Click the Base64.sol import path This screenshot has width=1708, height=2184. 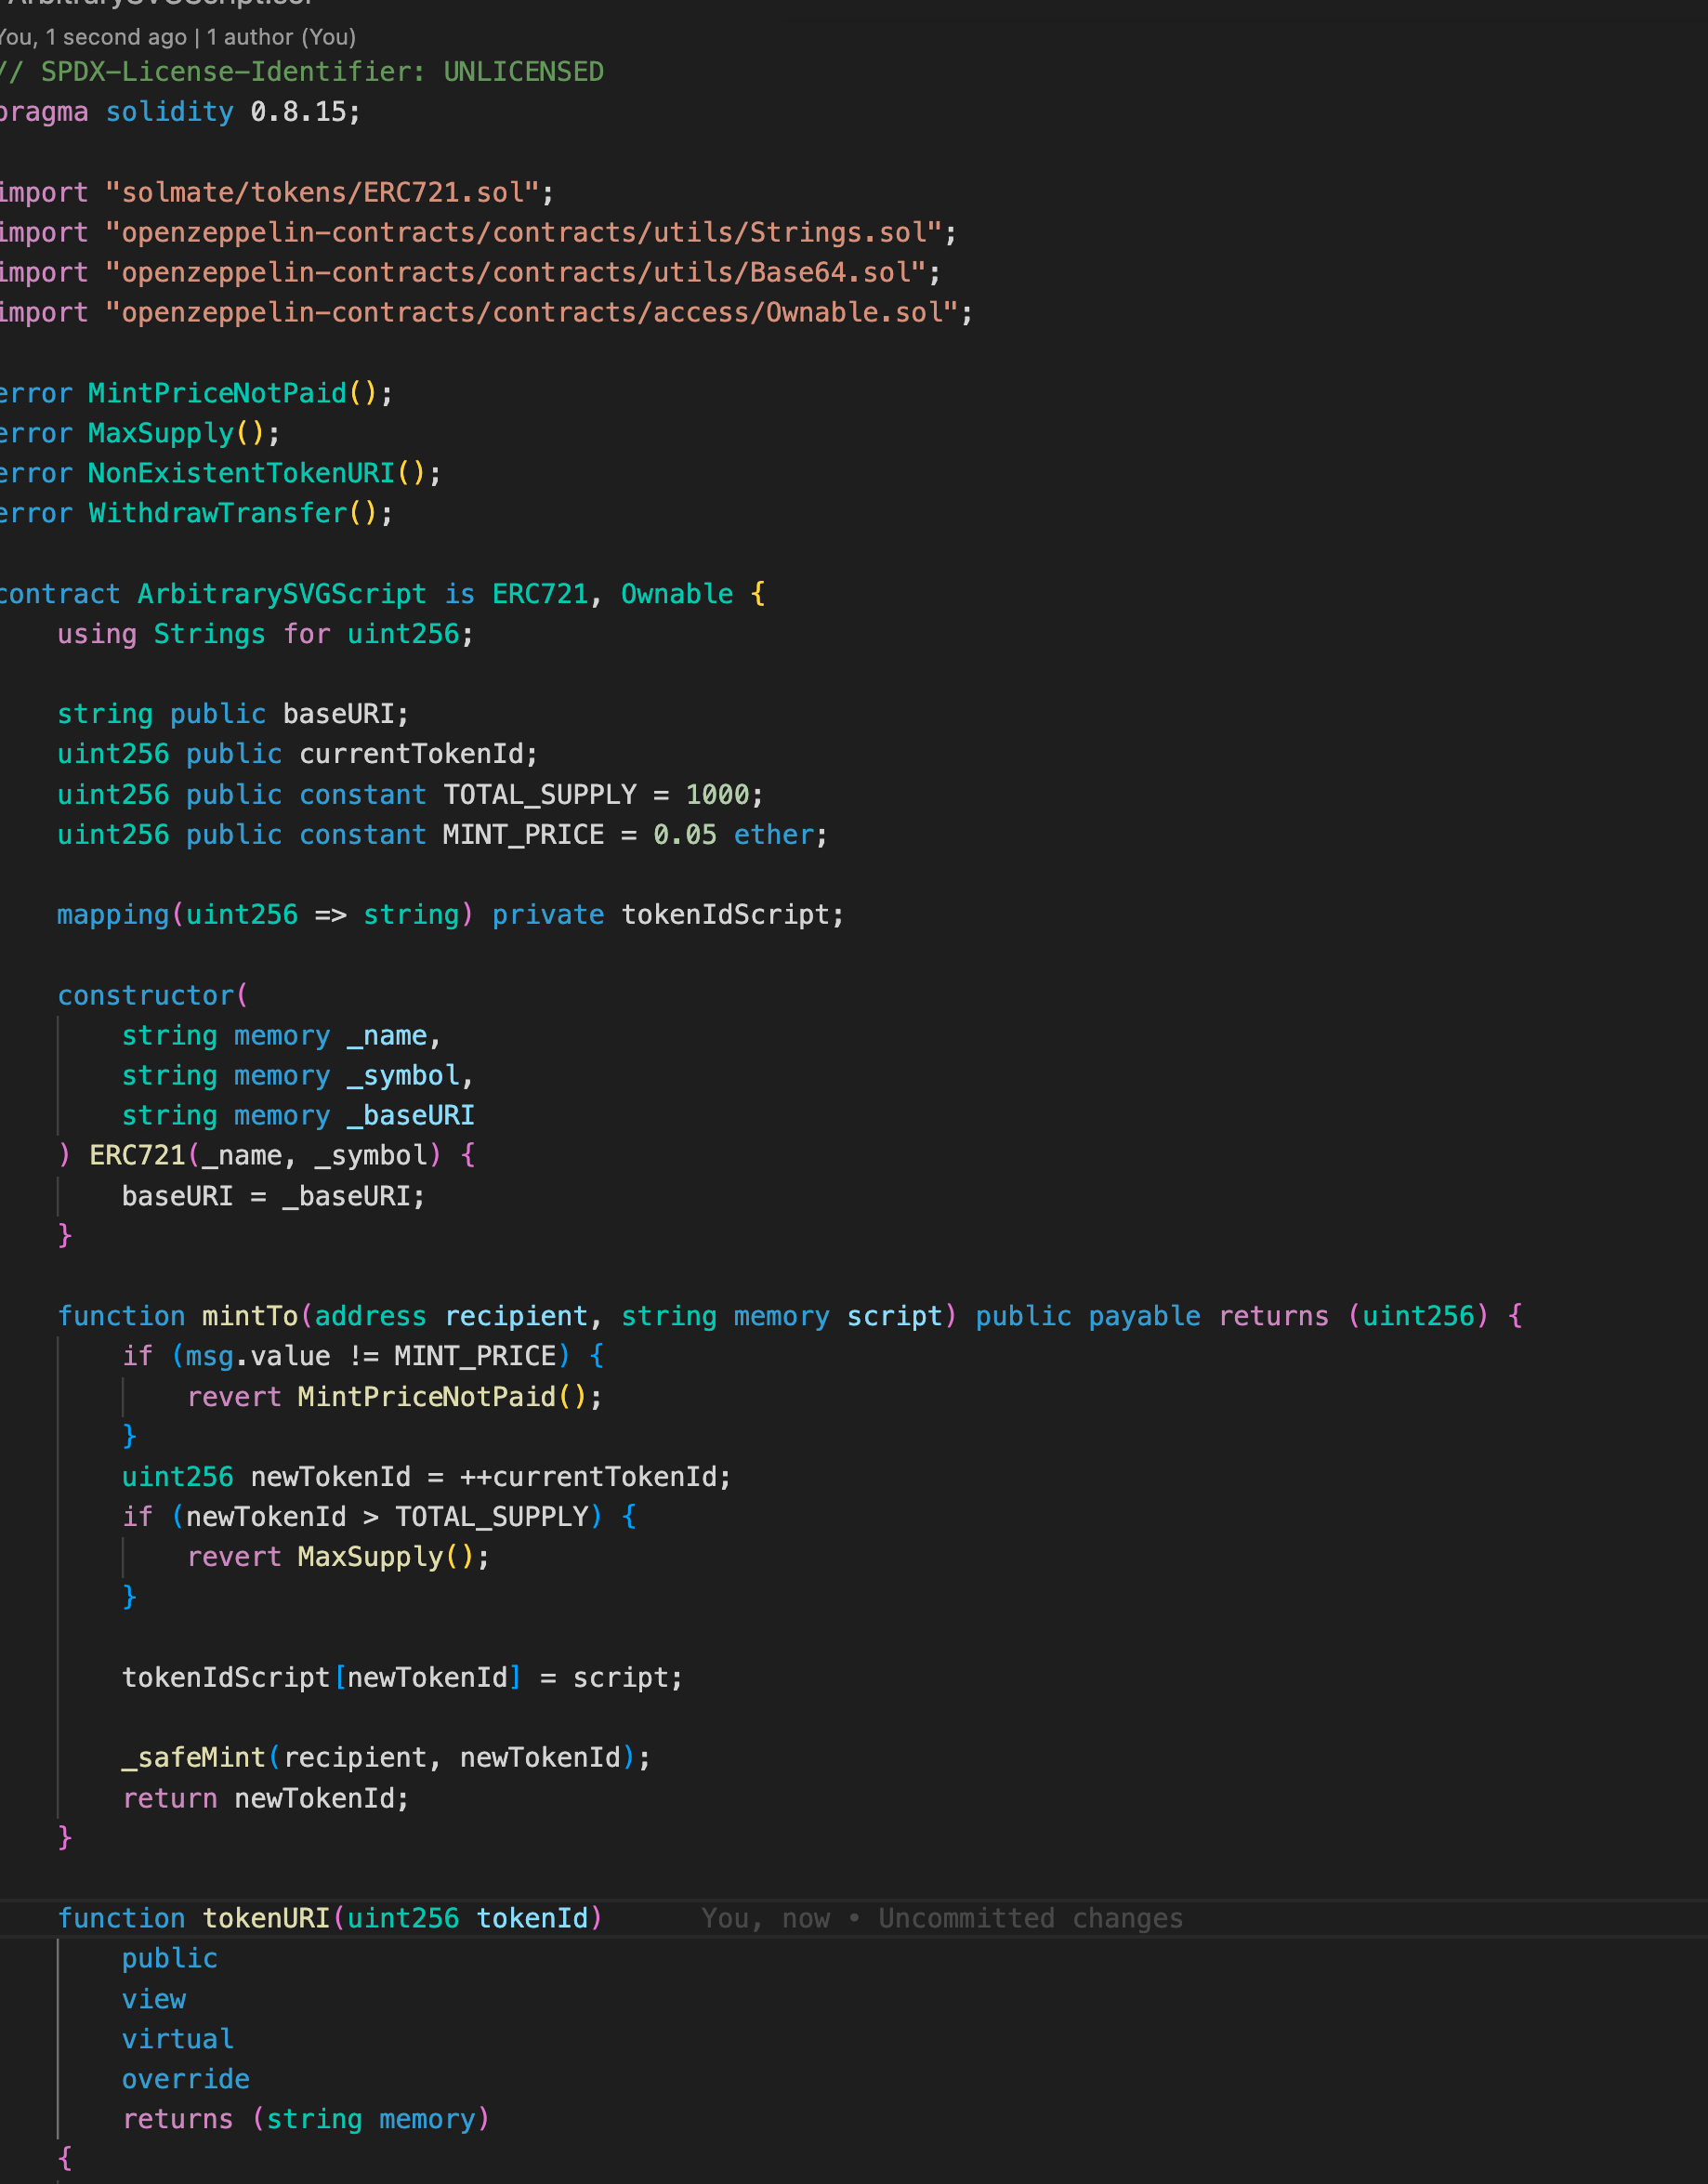pyautogui.click(x=515, y=272)
